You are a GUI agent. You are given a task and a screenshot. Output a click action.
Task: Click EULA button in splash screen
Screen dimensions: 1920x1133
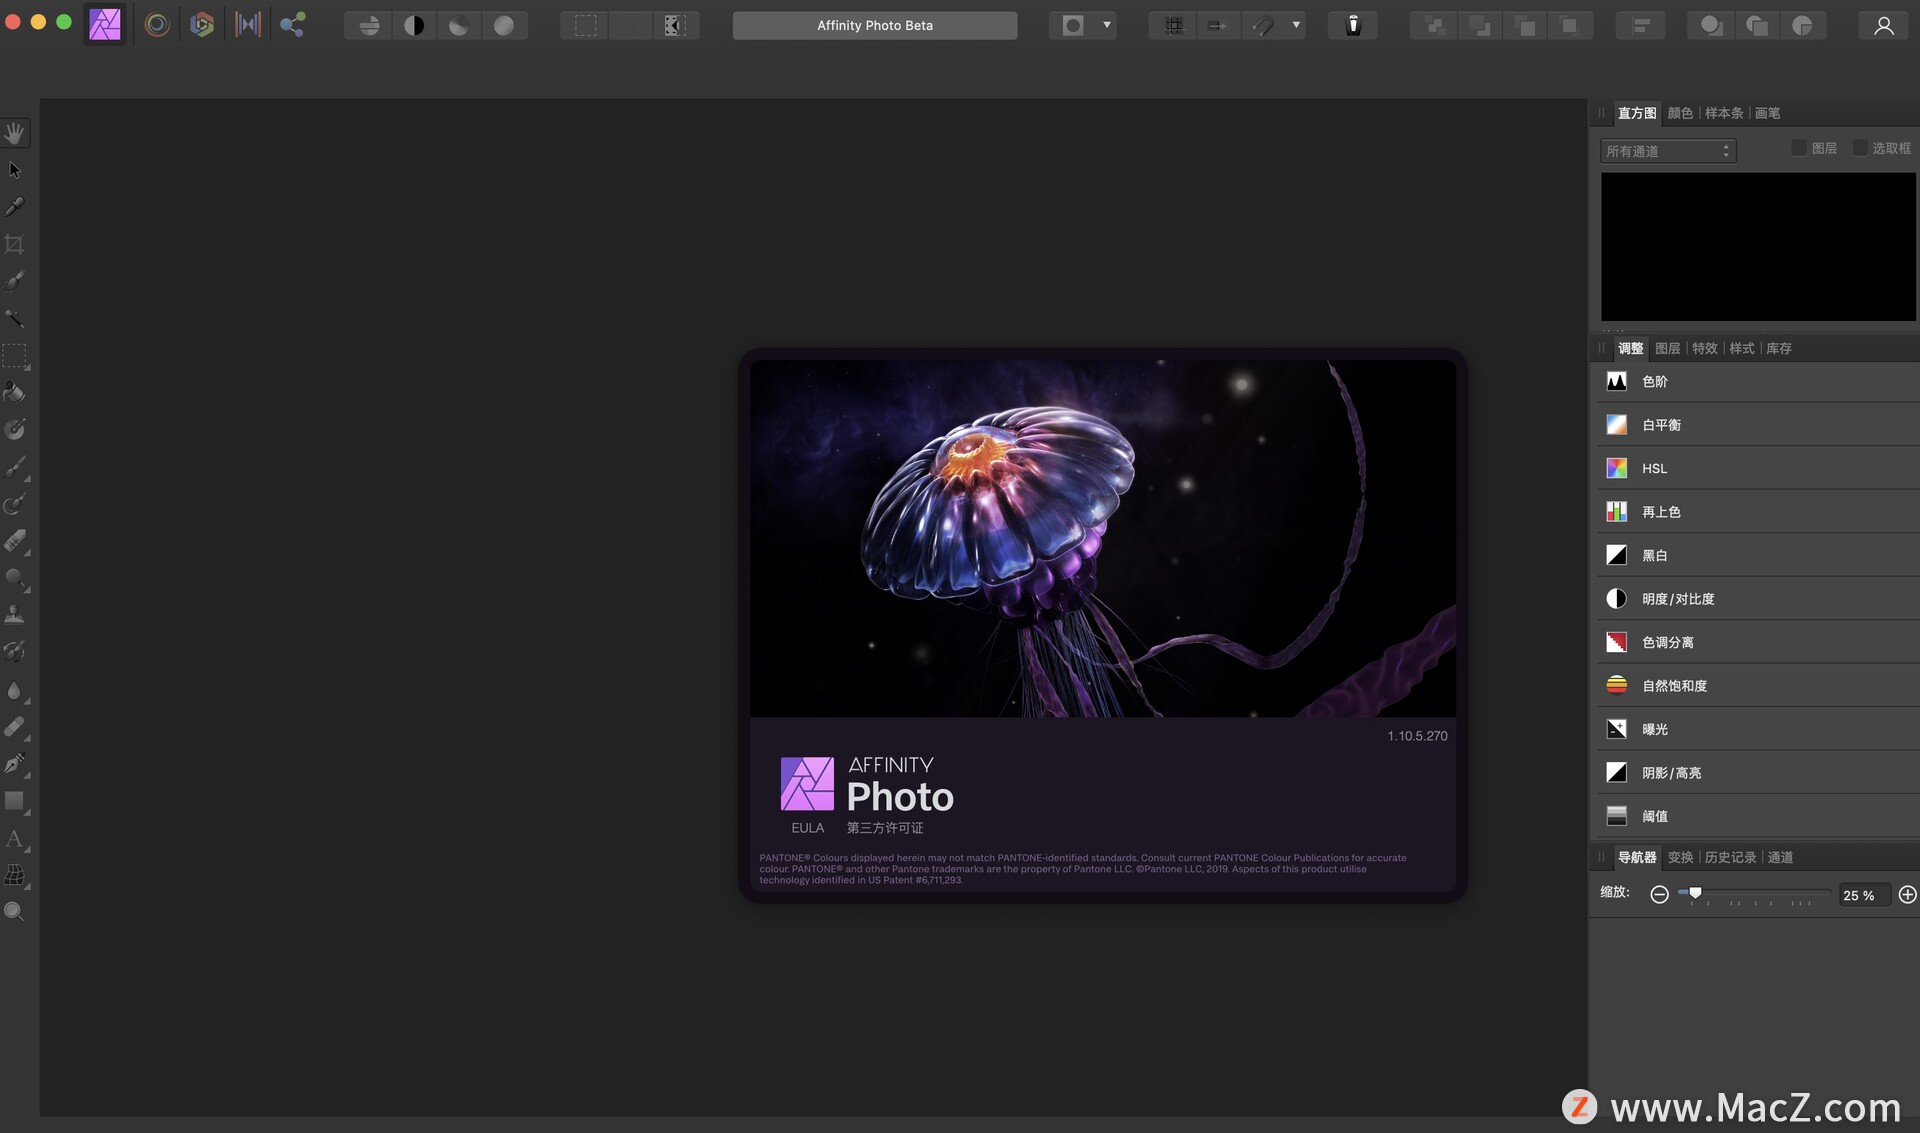[x=805, y=827]
